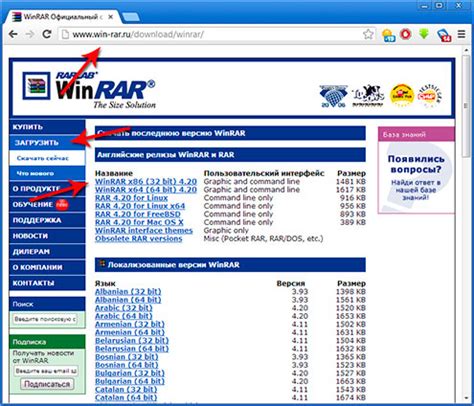Select Что нового submenu item

(x=47, y=173)
